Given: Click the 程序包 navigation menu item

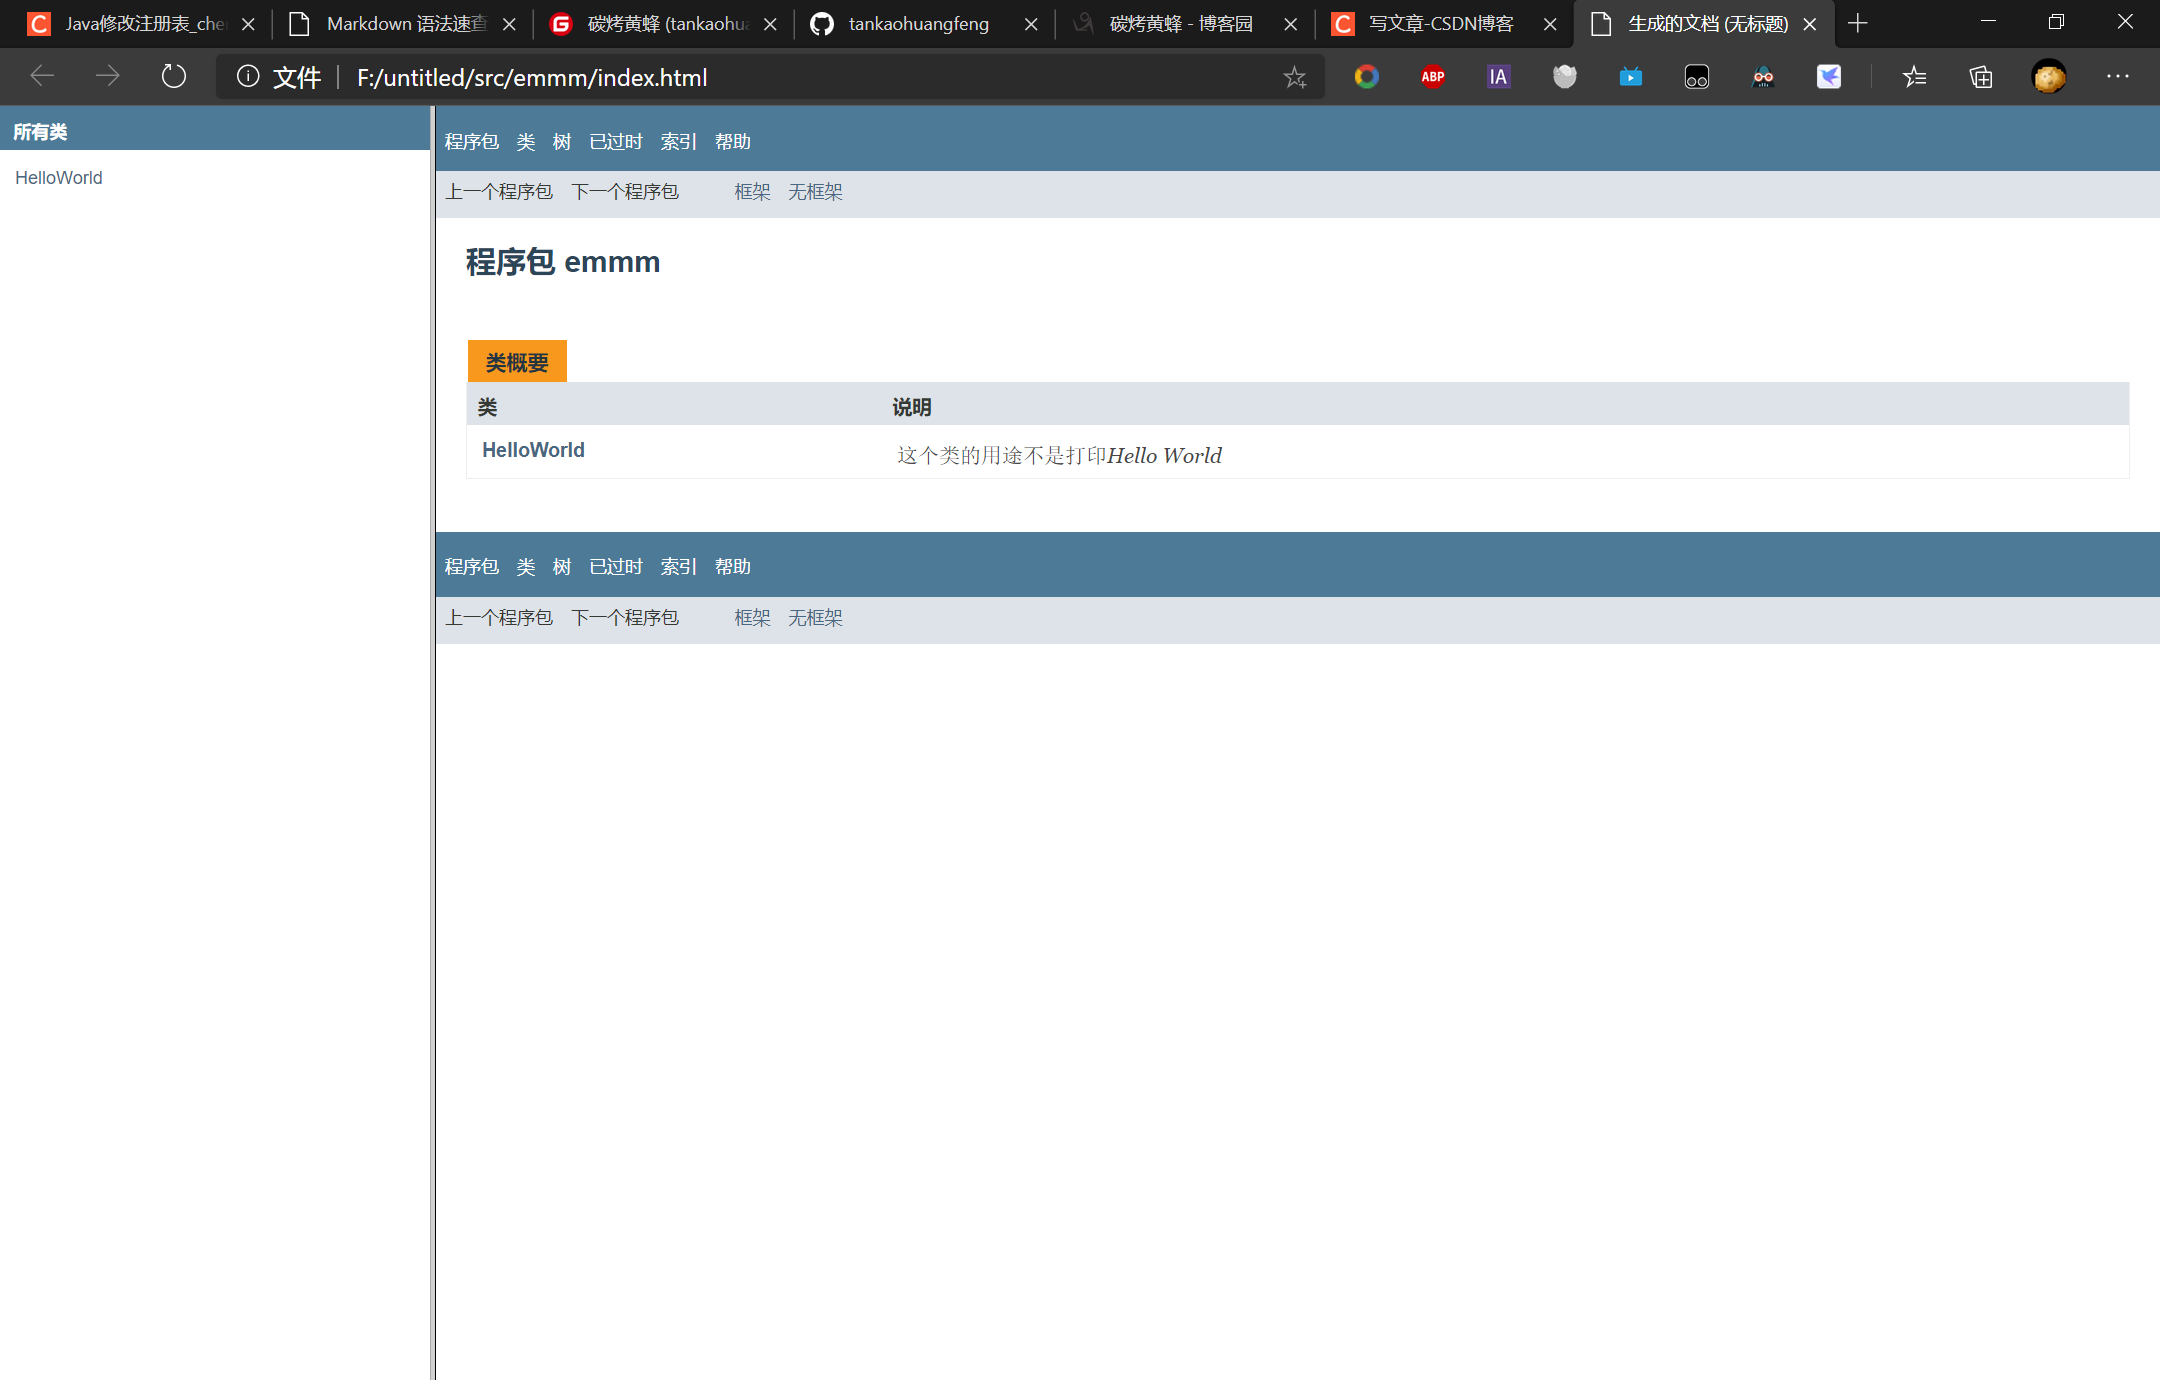Looking at the screenshot, I should tap(472, 140).
